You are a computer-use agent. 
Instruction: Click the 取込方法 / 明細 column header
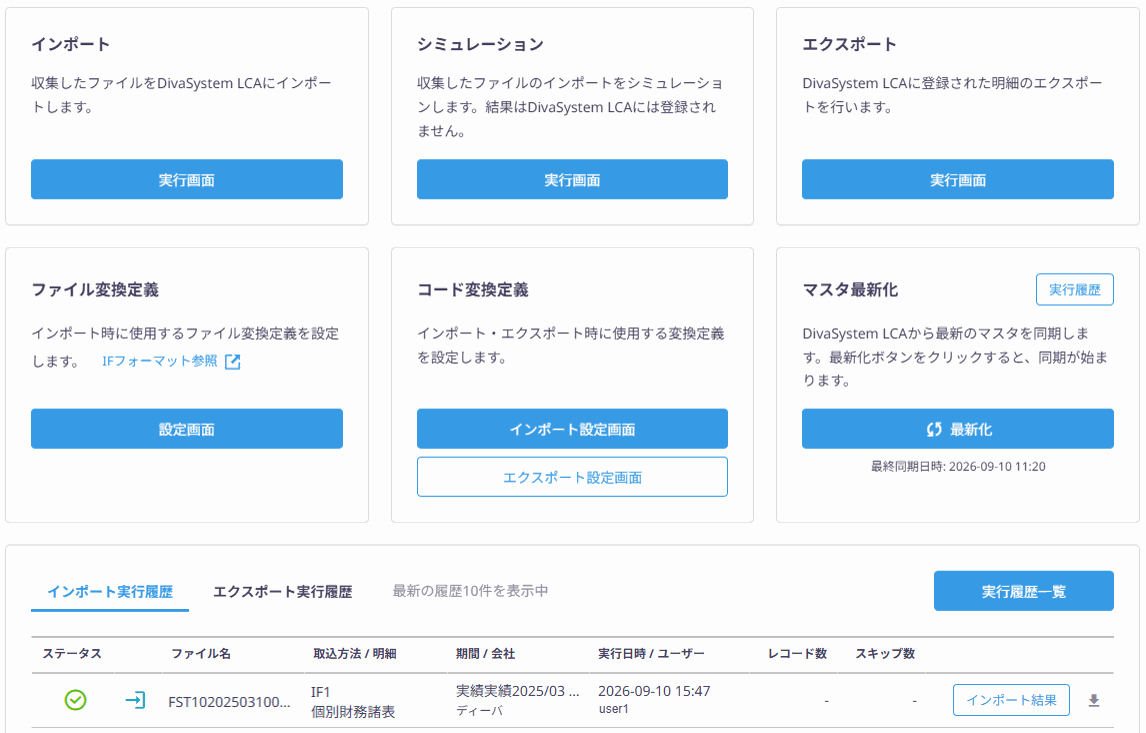click(354, 653)
